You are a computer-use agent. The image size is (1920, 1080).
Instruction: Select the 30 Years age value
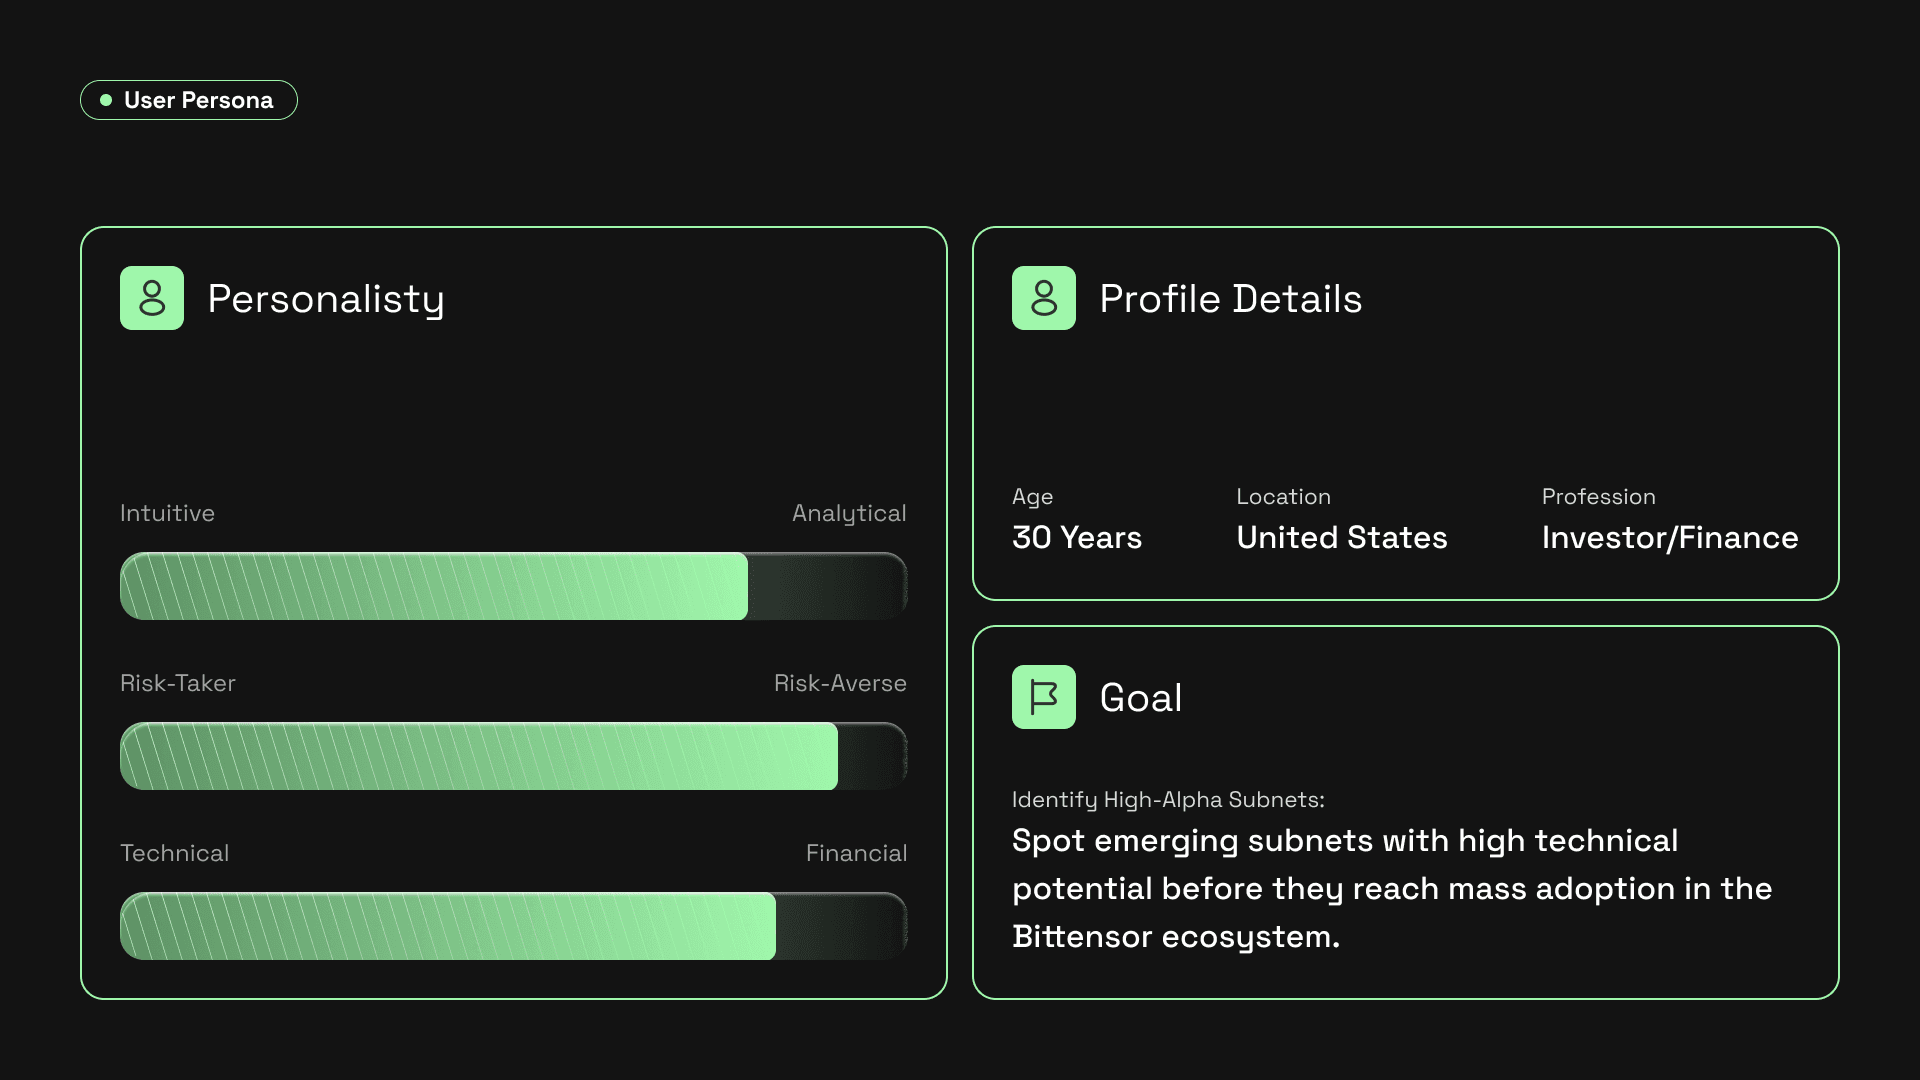pyautogui.click(x=1077, y=538)
